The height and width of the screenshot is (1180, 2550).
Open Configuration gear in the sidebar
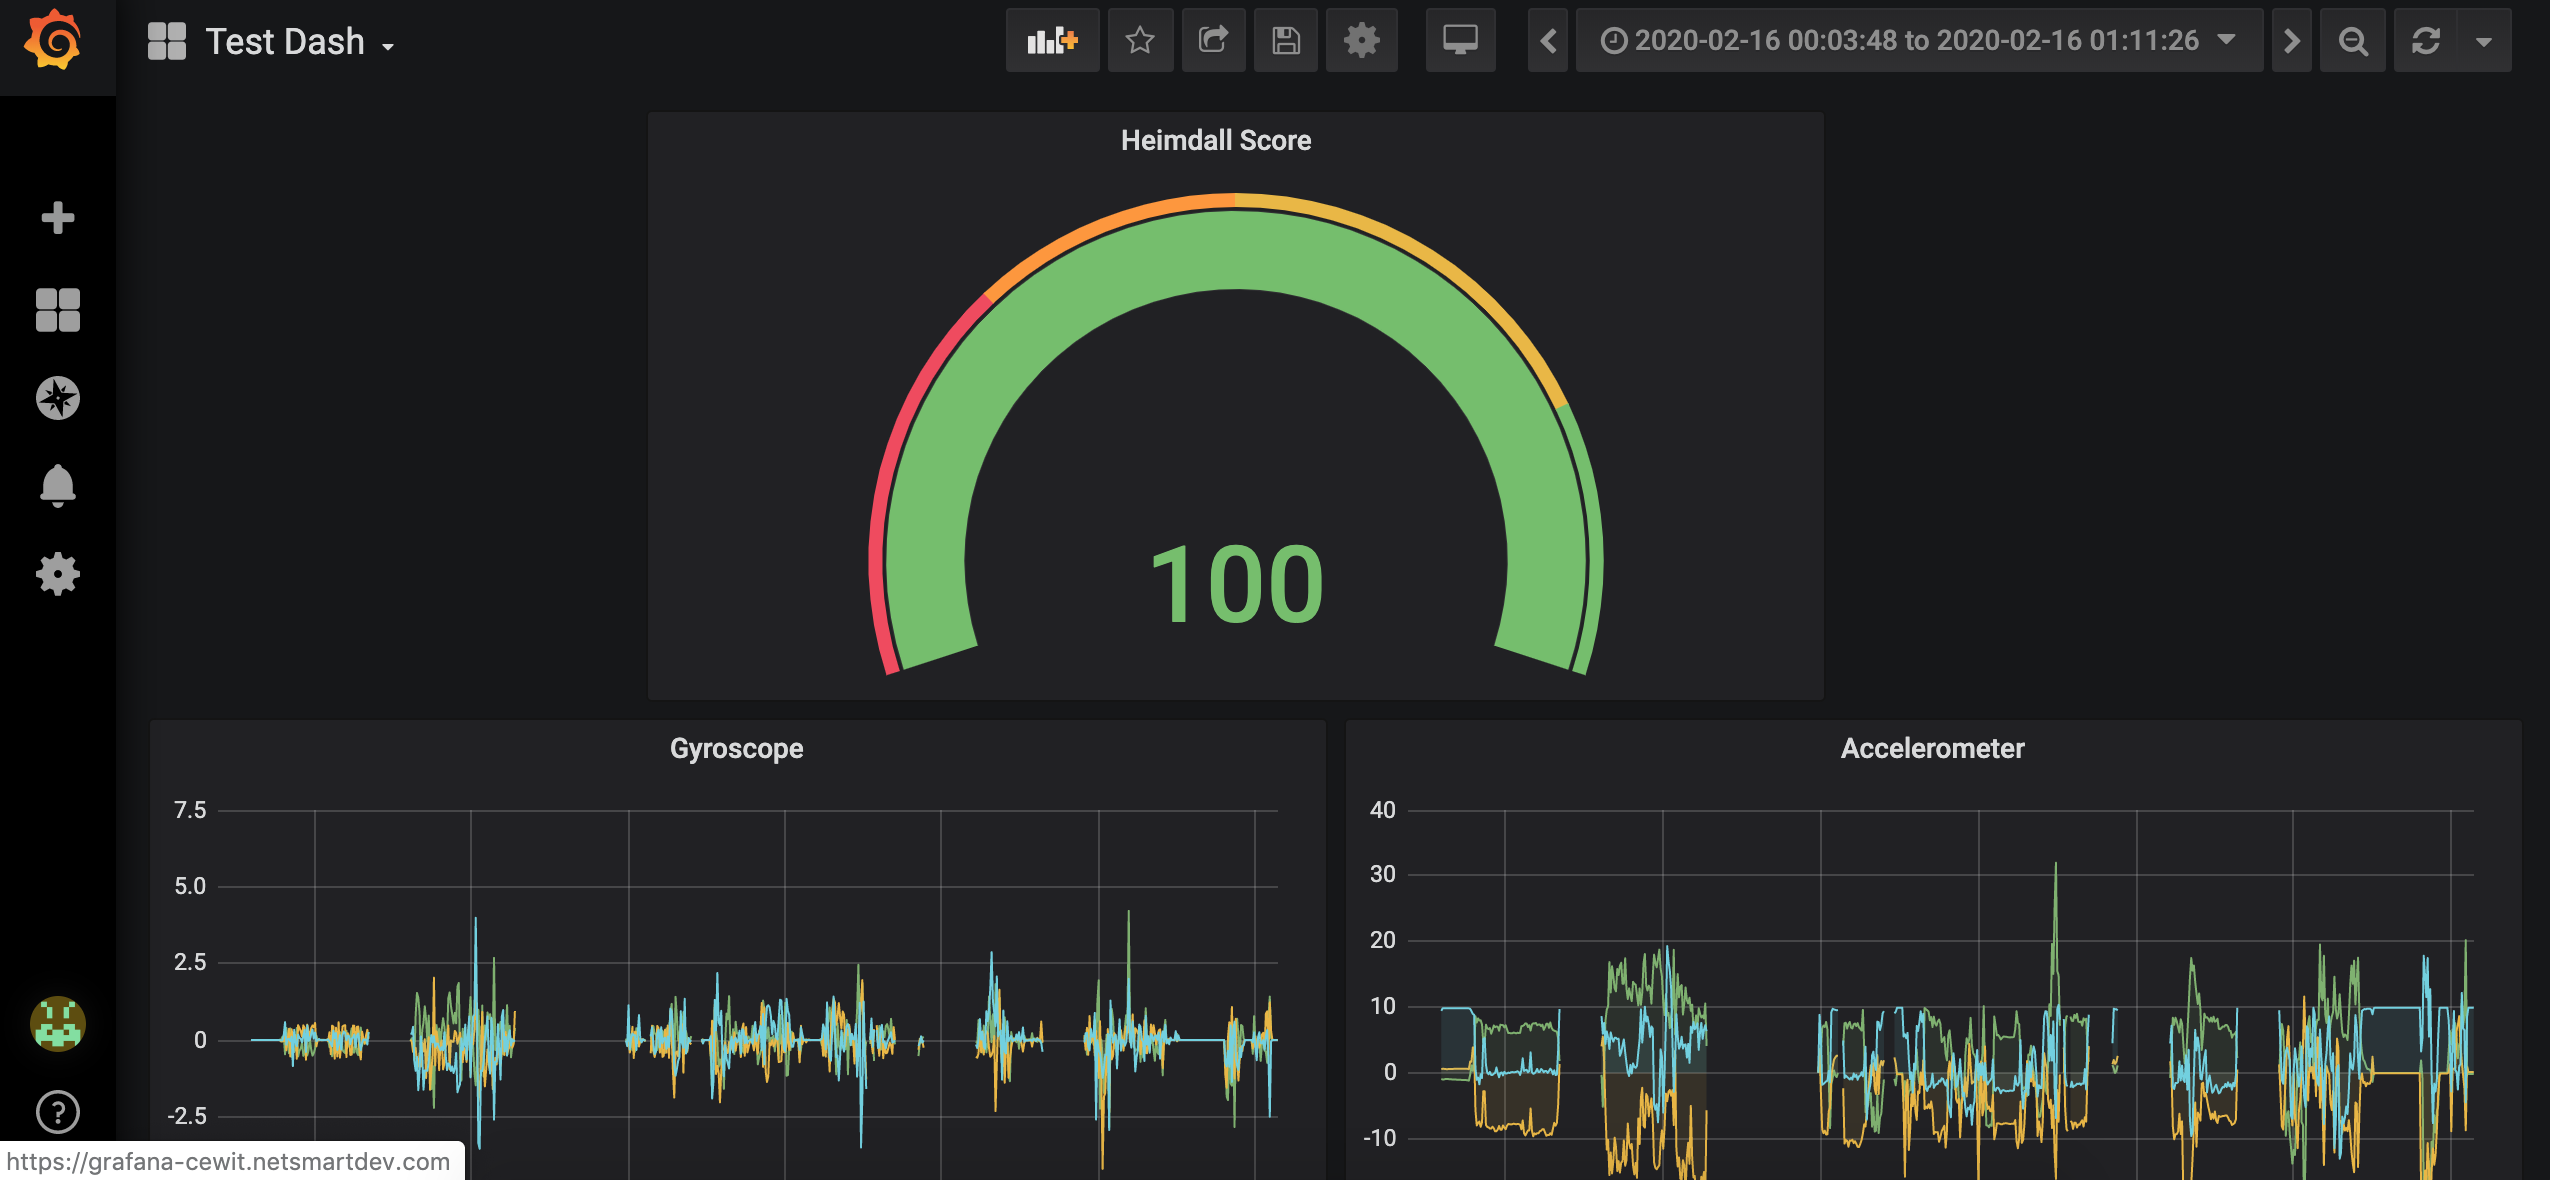tap(58, 574)
